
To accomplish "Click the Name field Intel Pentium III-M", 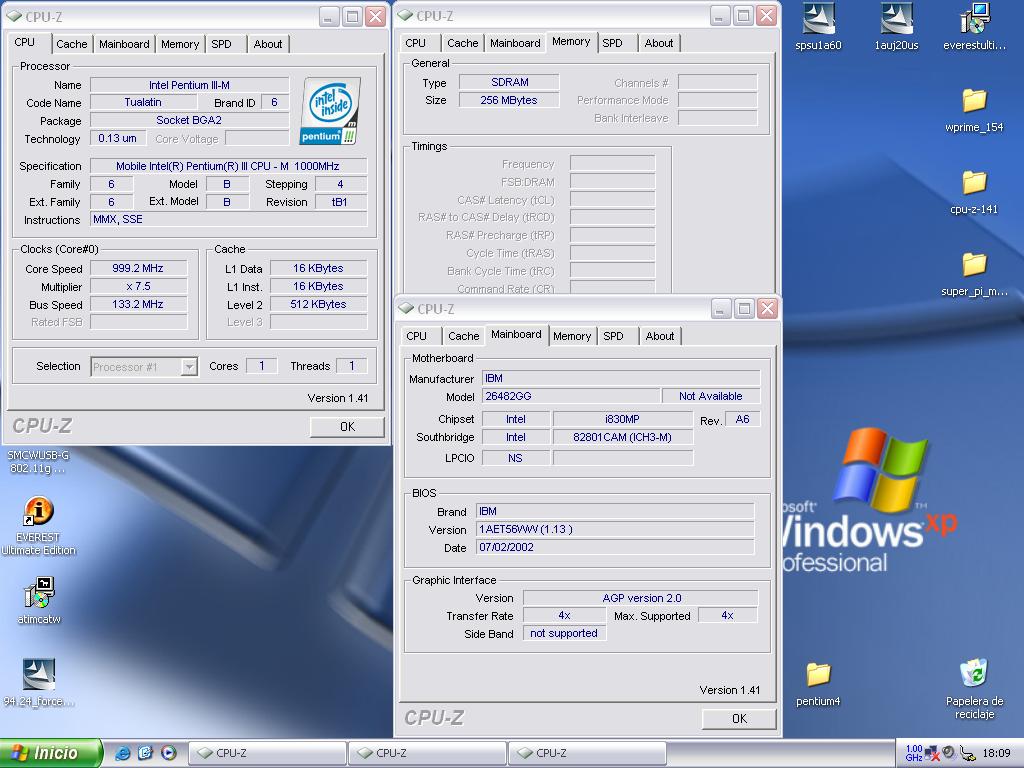I will tap(189, 85).
